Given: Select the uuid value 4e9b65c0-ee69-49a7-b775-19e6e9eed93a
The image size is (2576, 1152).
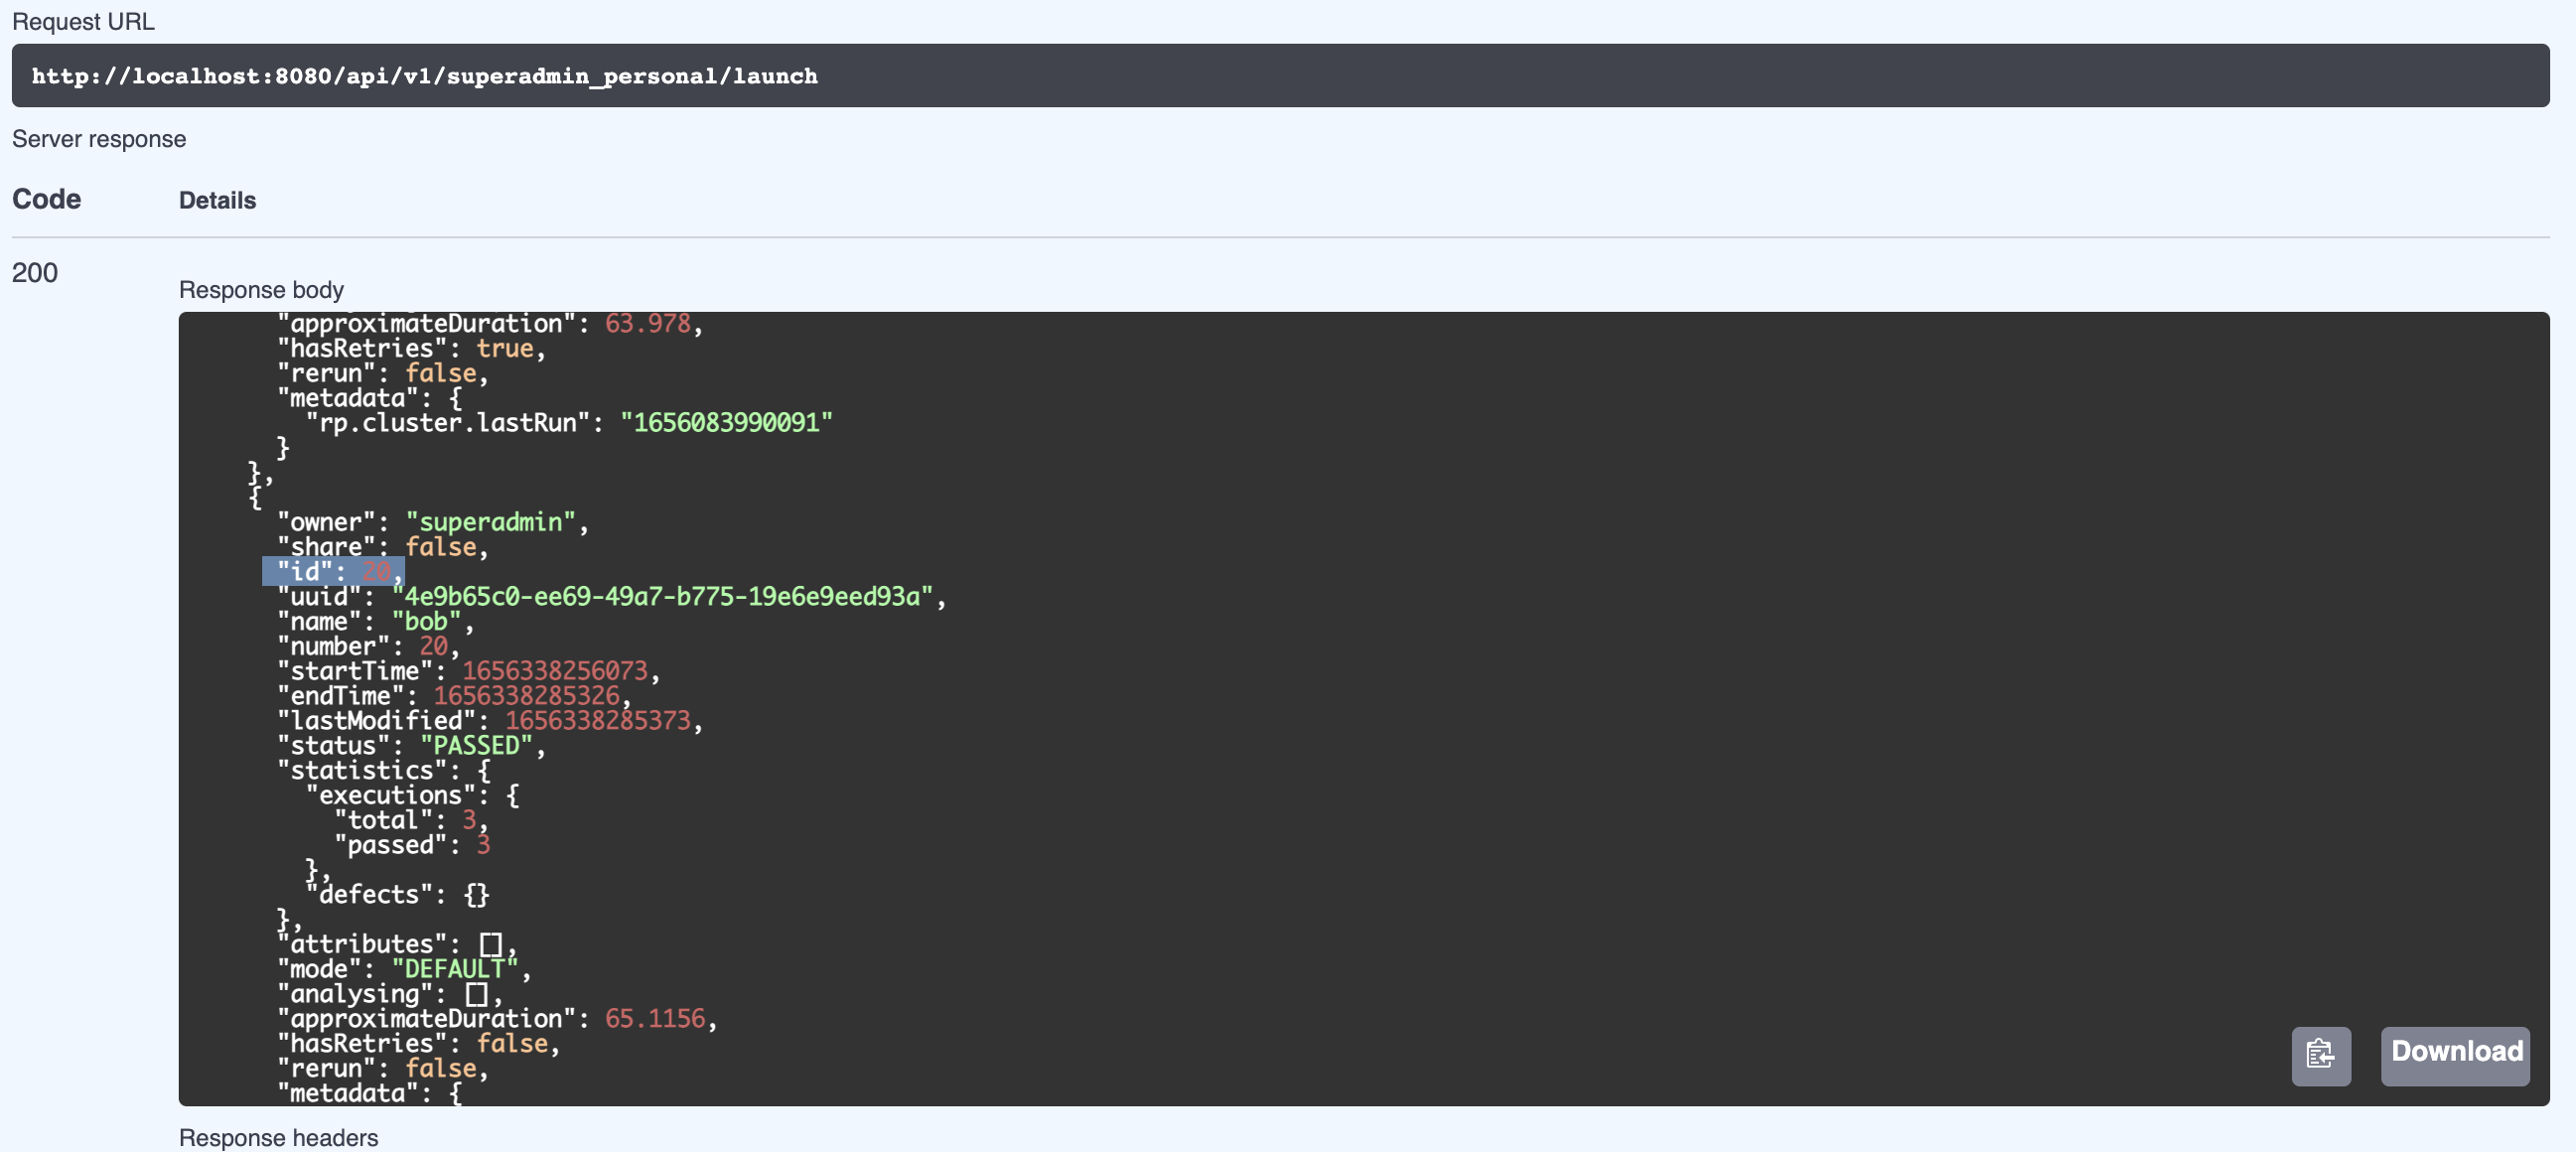Looking at the screenshot, I should 661,596.
